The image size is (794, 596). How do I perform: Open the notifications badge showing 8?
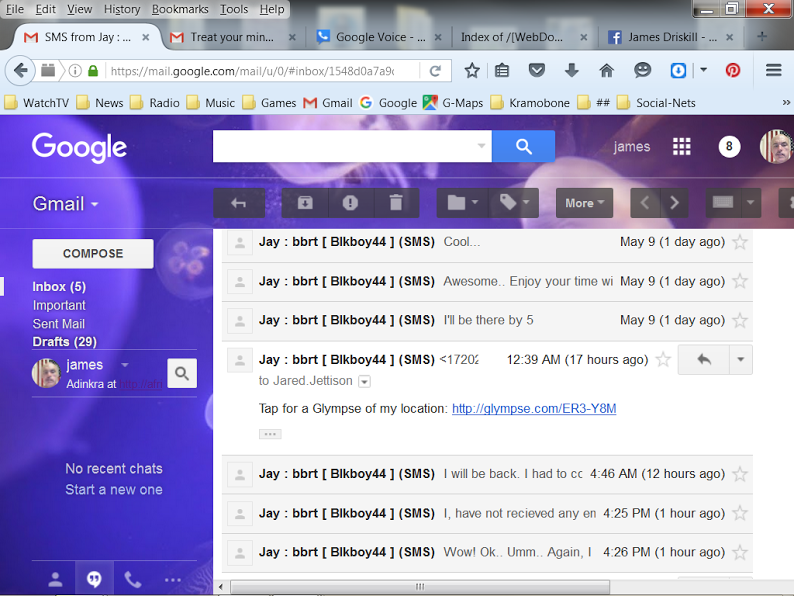(x=729, y=146)
